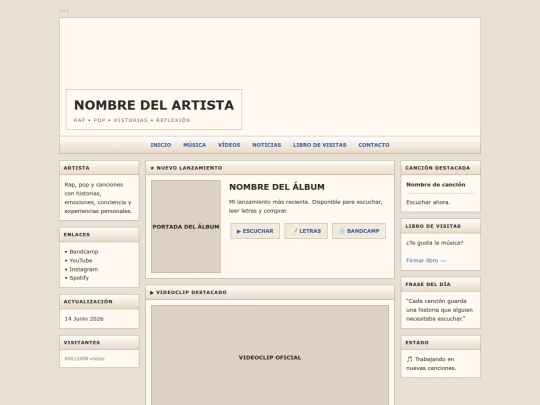This screenshot has width=540, height=405.
Task: Click the VISITANTES panel header
Action: pyautogui.click(x=99, y=343)
